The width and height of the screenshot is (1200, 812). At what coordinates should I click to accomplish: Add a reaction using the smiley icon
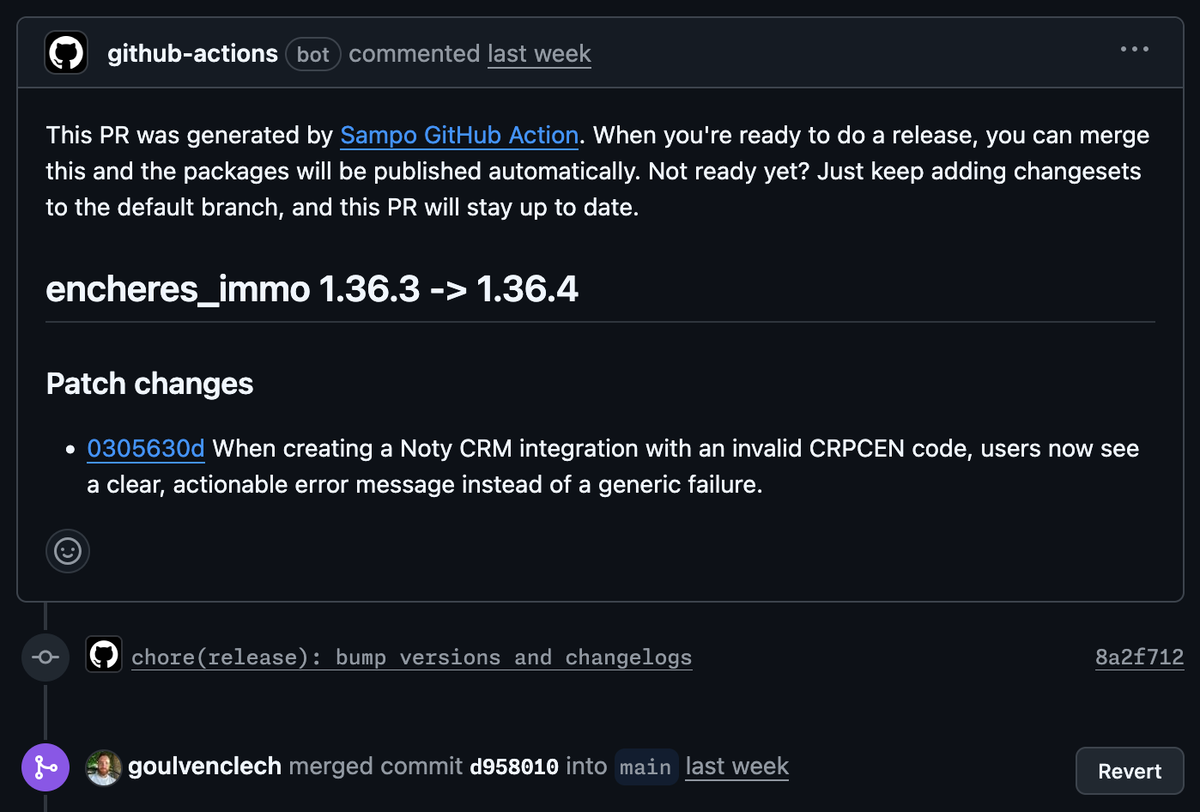point(67,551)
